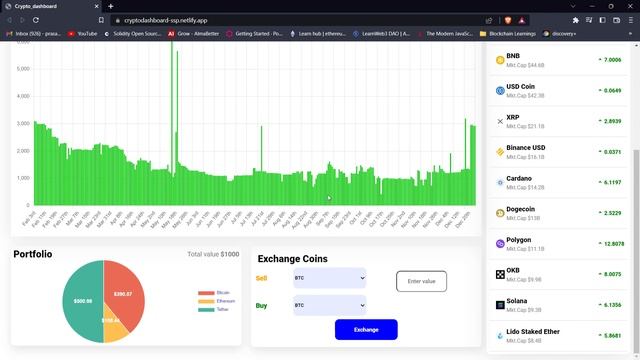
Task: Open the share icon in address bar
Action: point(489,20)
